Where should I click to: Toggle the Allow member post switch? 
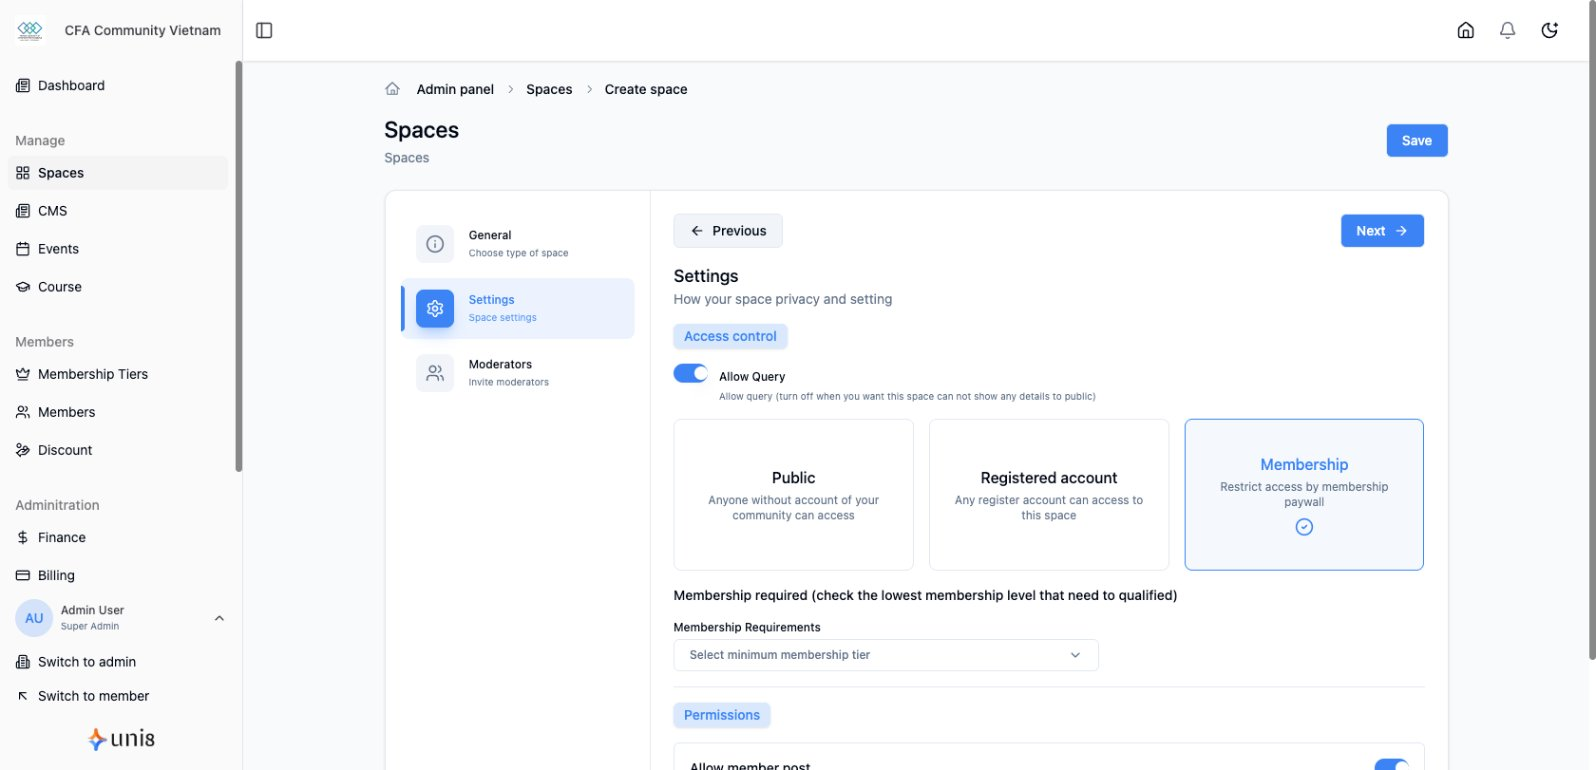tap(1391, 765)
